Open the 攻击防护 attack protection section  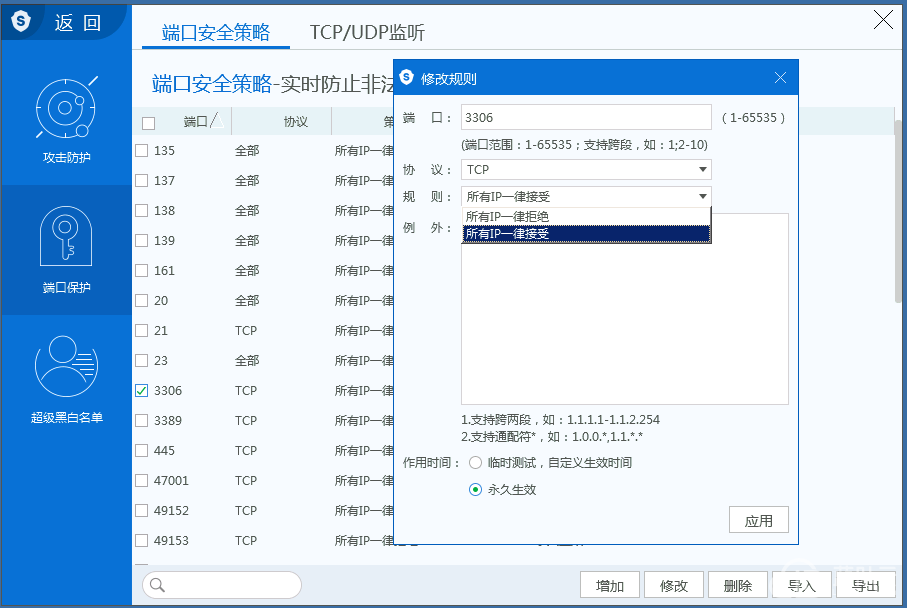(66, 120)
